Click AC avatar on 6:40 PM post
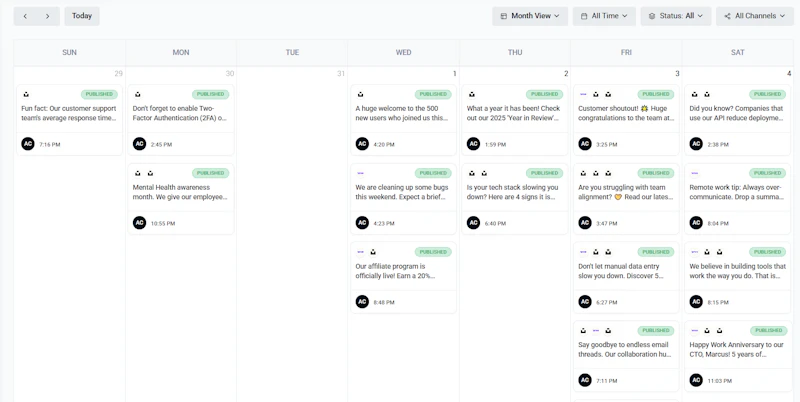Screen dimensions: 800x402 pos(473,223)
